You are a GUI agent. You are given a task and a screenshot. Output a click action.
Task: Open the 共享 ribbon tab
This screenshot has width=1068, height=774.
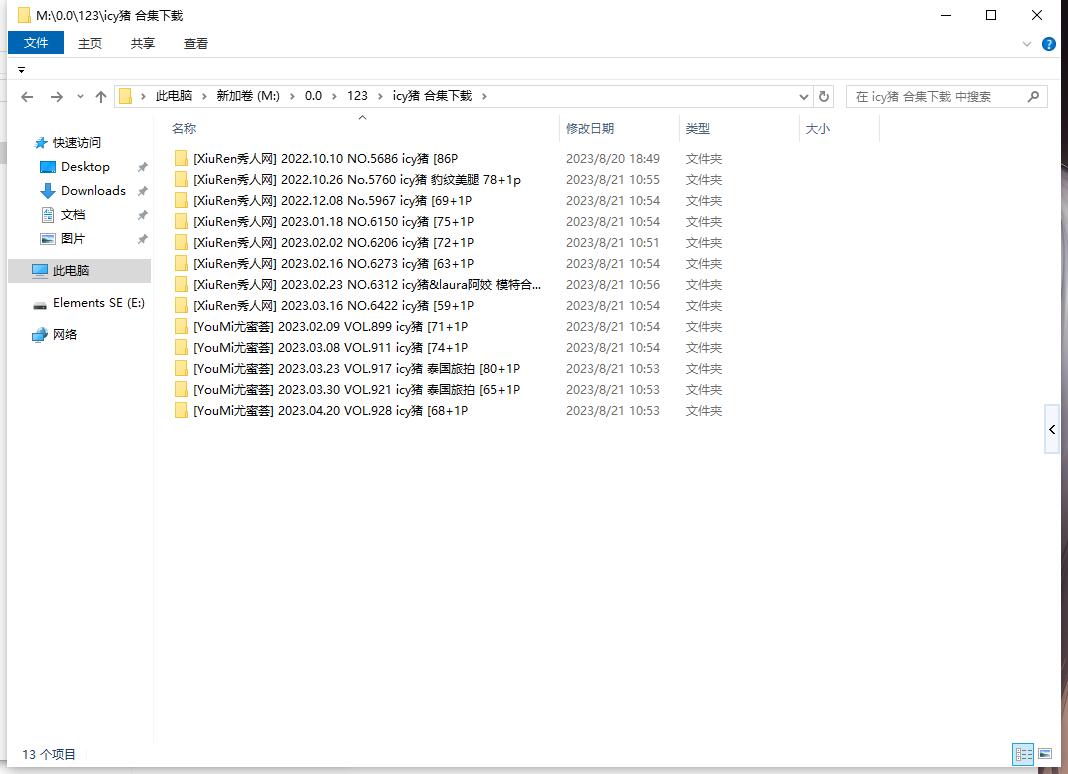(x=143, y=43)
